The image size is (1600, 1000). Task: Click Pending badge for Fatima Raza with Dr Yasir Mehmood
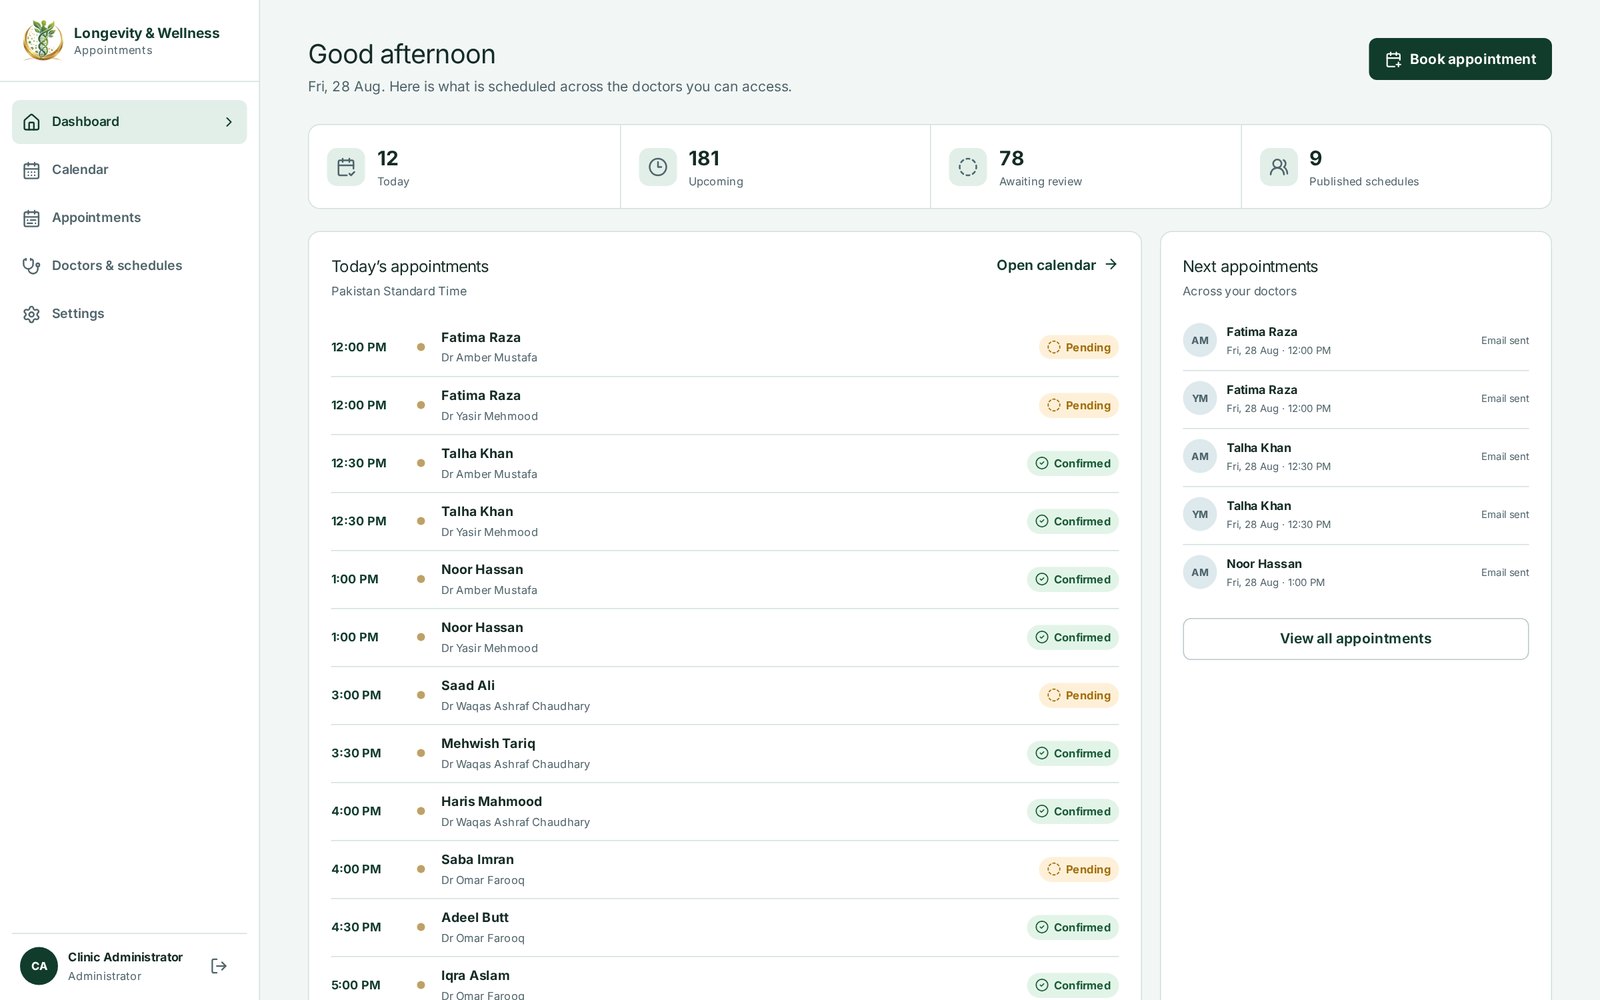tap(1079, 405)
